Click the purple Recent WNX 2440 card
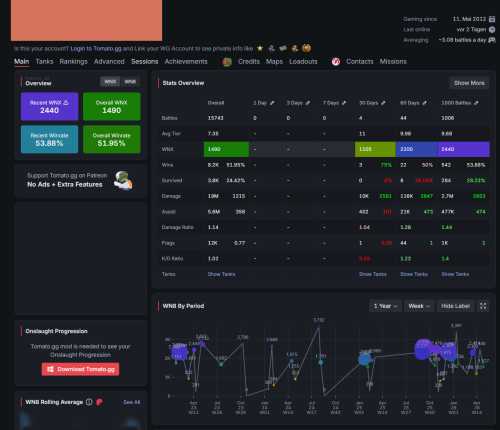 pos(49,106)
